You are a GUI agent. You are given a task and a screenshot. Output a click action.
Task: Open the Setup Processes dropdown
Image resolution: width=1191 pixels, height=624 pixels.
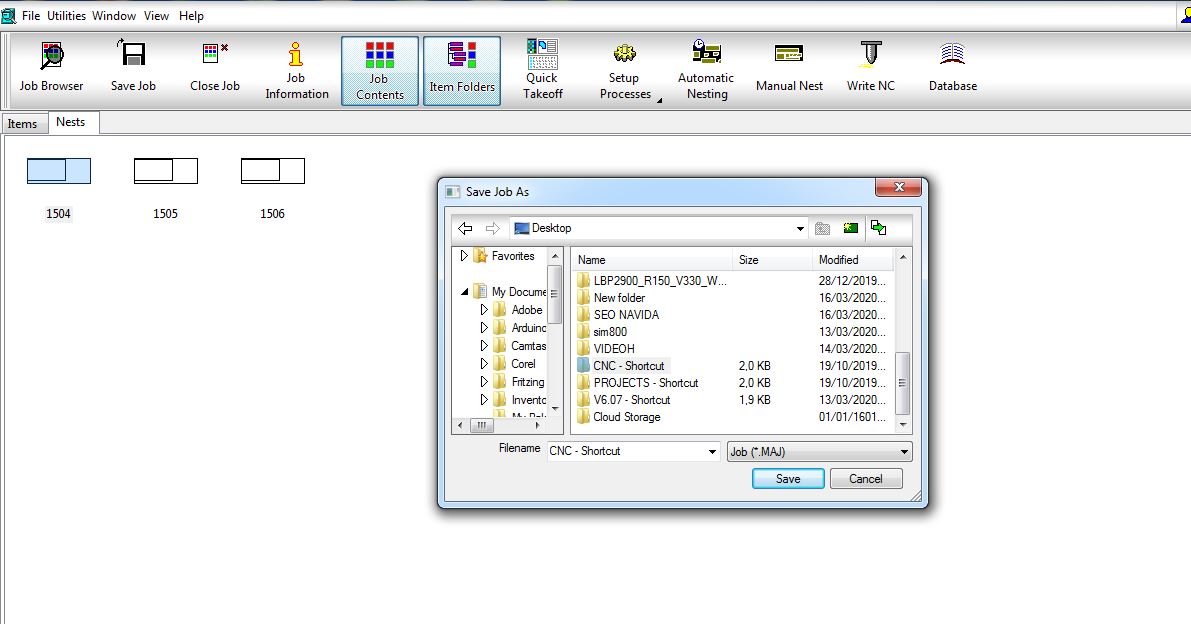(626, 70)
